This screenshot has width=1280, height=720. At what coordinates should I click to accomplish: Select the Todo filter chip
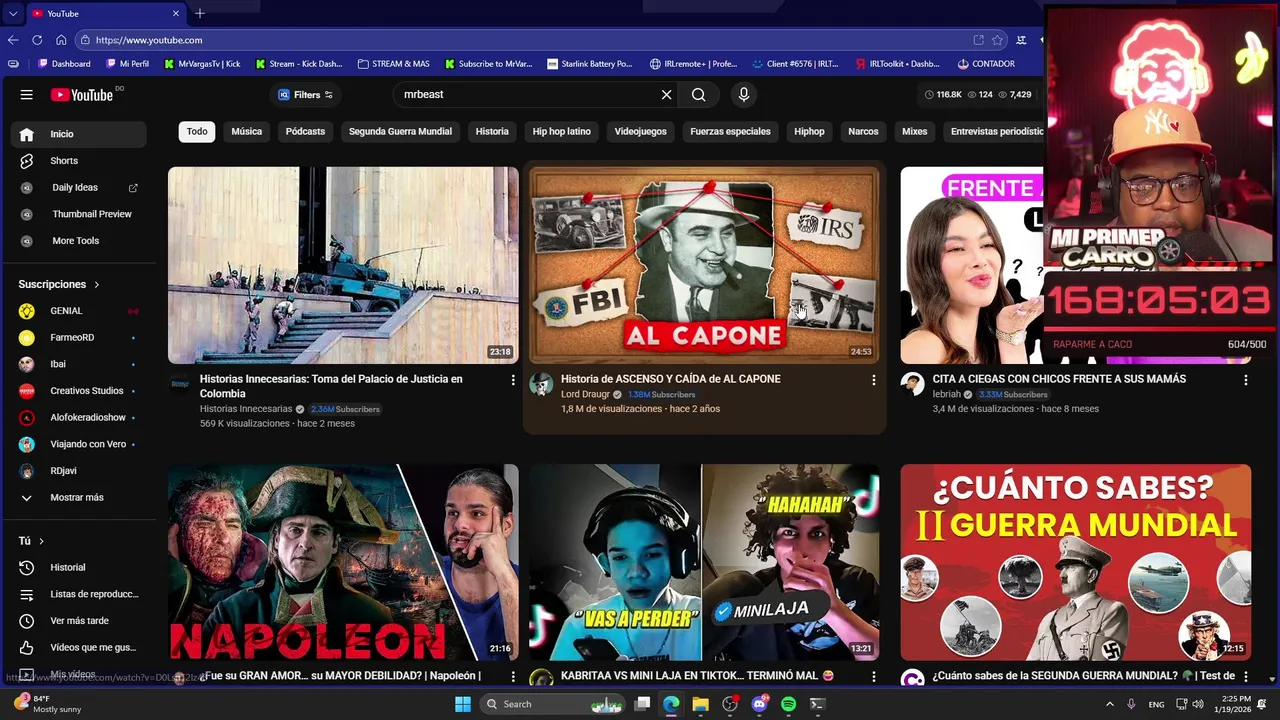pos(197,131)
